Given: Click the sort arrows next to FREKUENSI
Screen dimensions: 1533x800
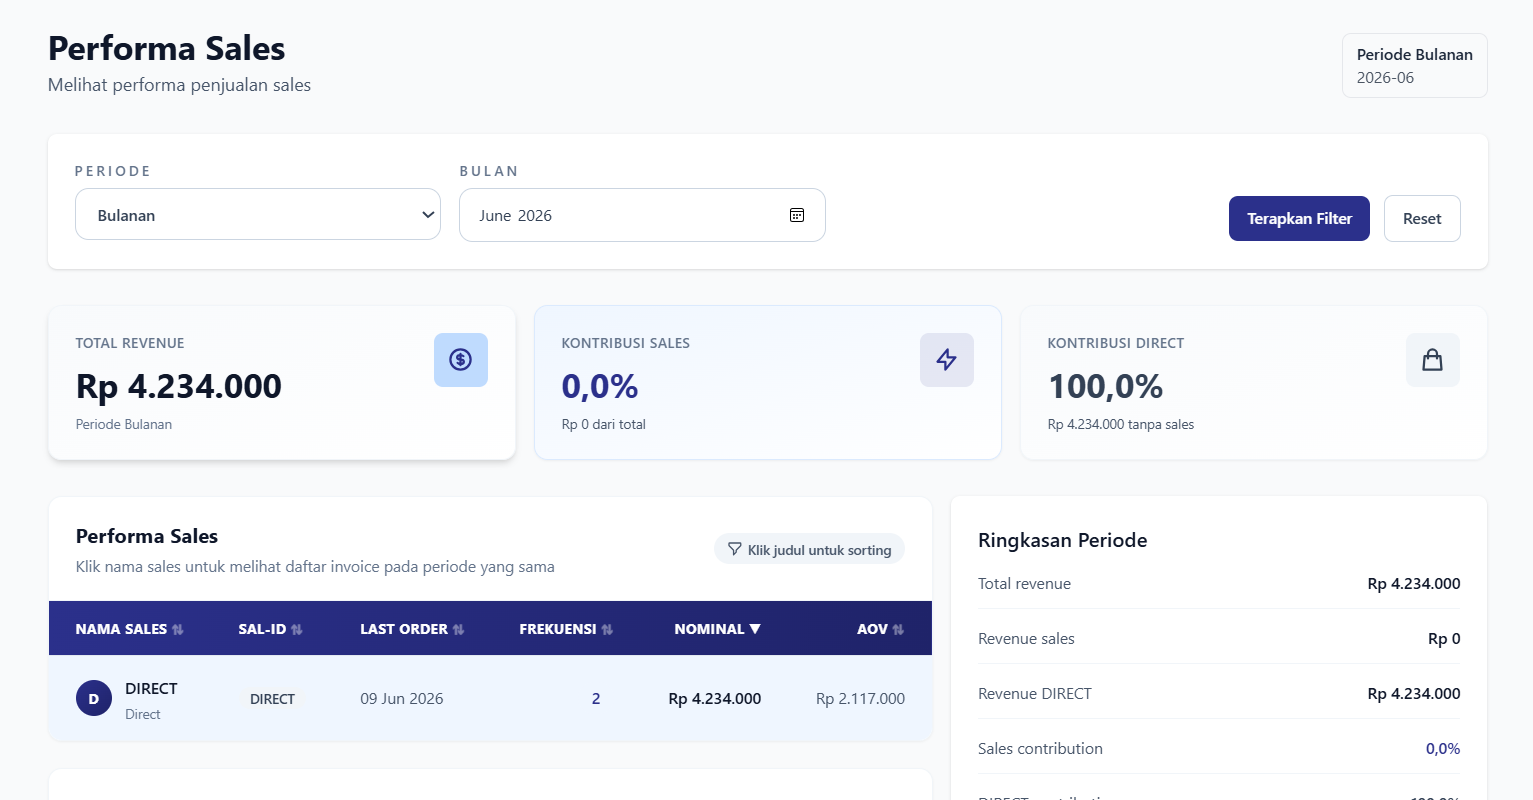Looking at the screenshot, I should [607, 629].
